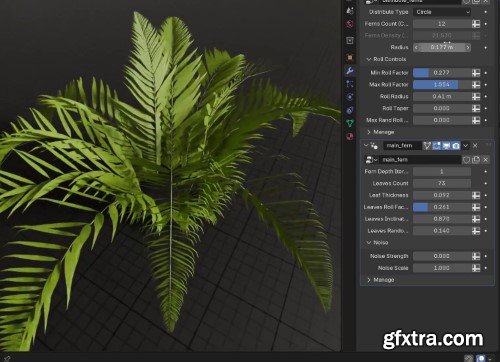500x362 pixels.
Task: Animate the Radius property dot
Action: pos(486,47)
